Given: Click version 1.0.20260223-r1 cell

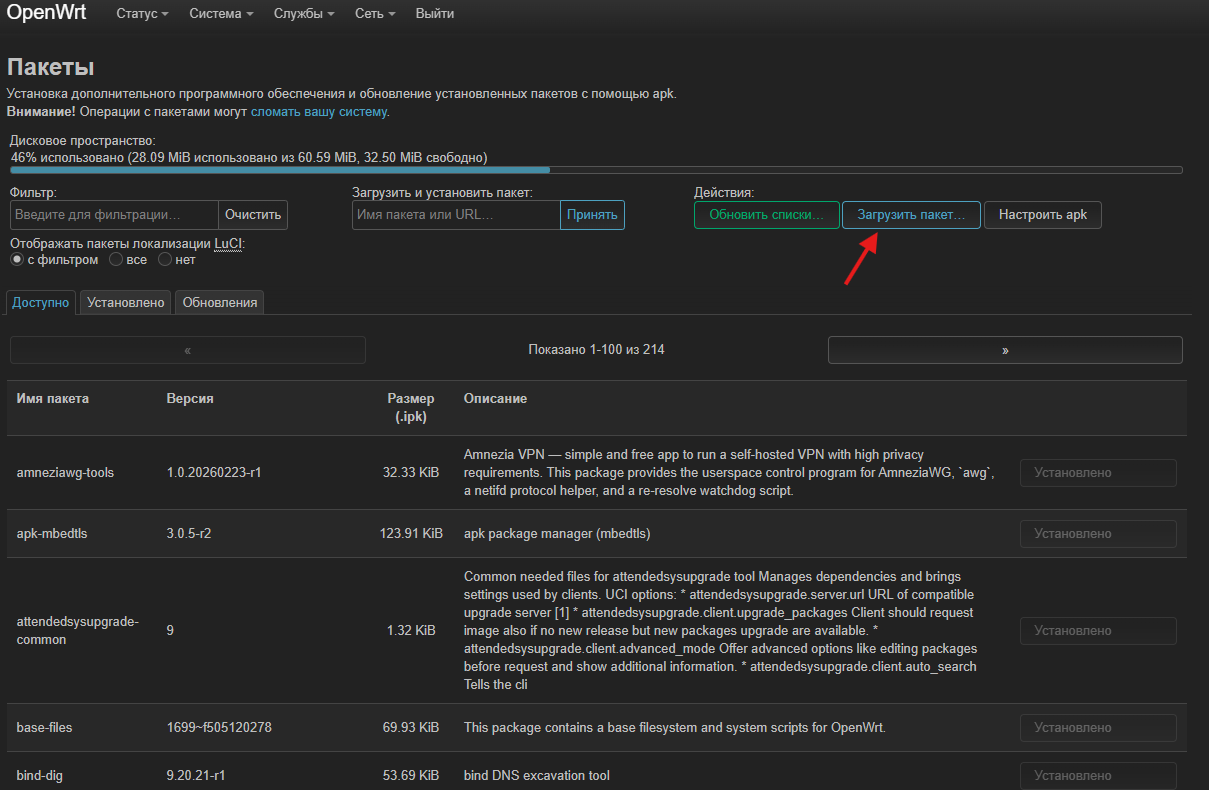Looking at the screenshot, I should [214, 473].
